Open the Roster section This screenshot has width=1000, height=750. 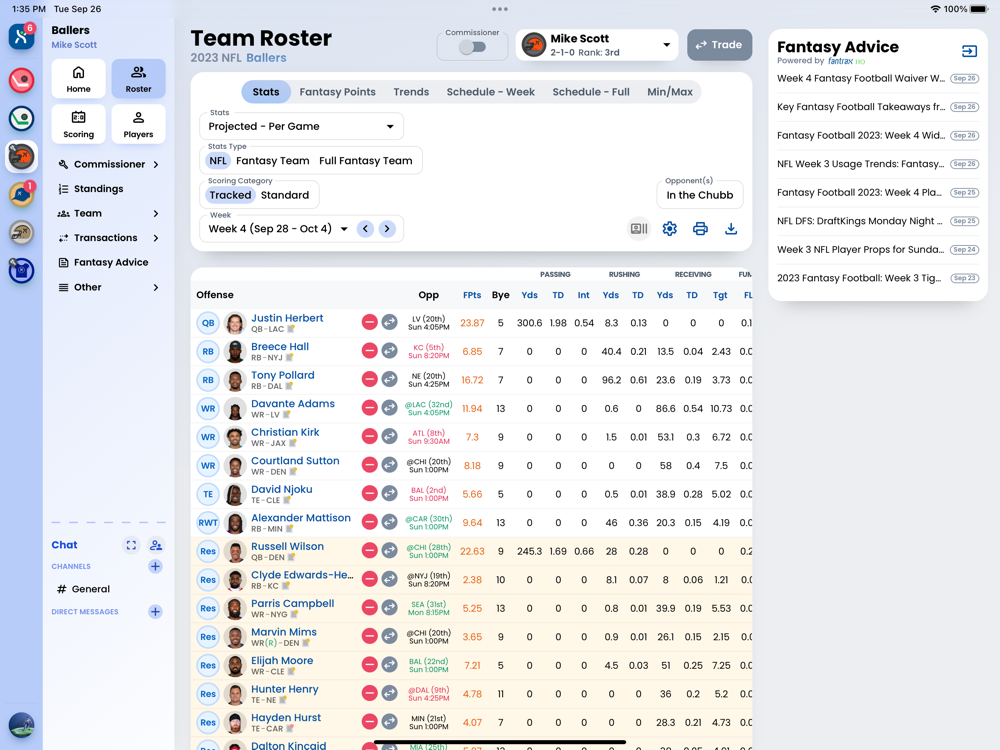138,79
